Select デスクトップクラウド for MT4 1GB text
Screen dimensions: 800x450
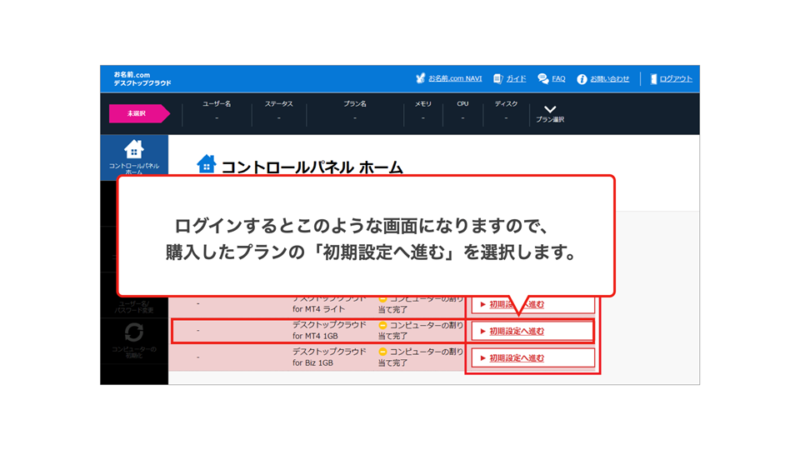329,330
